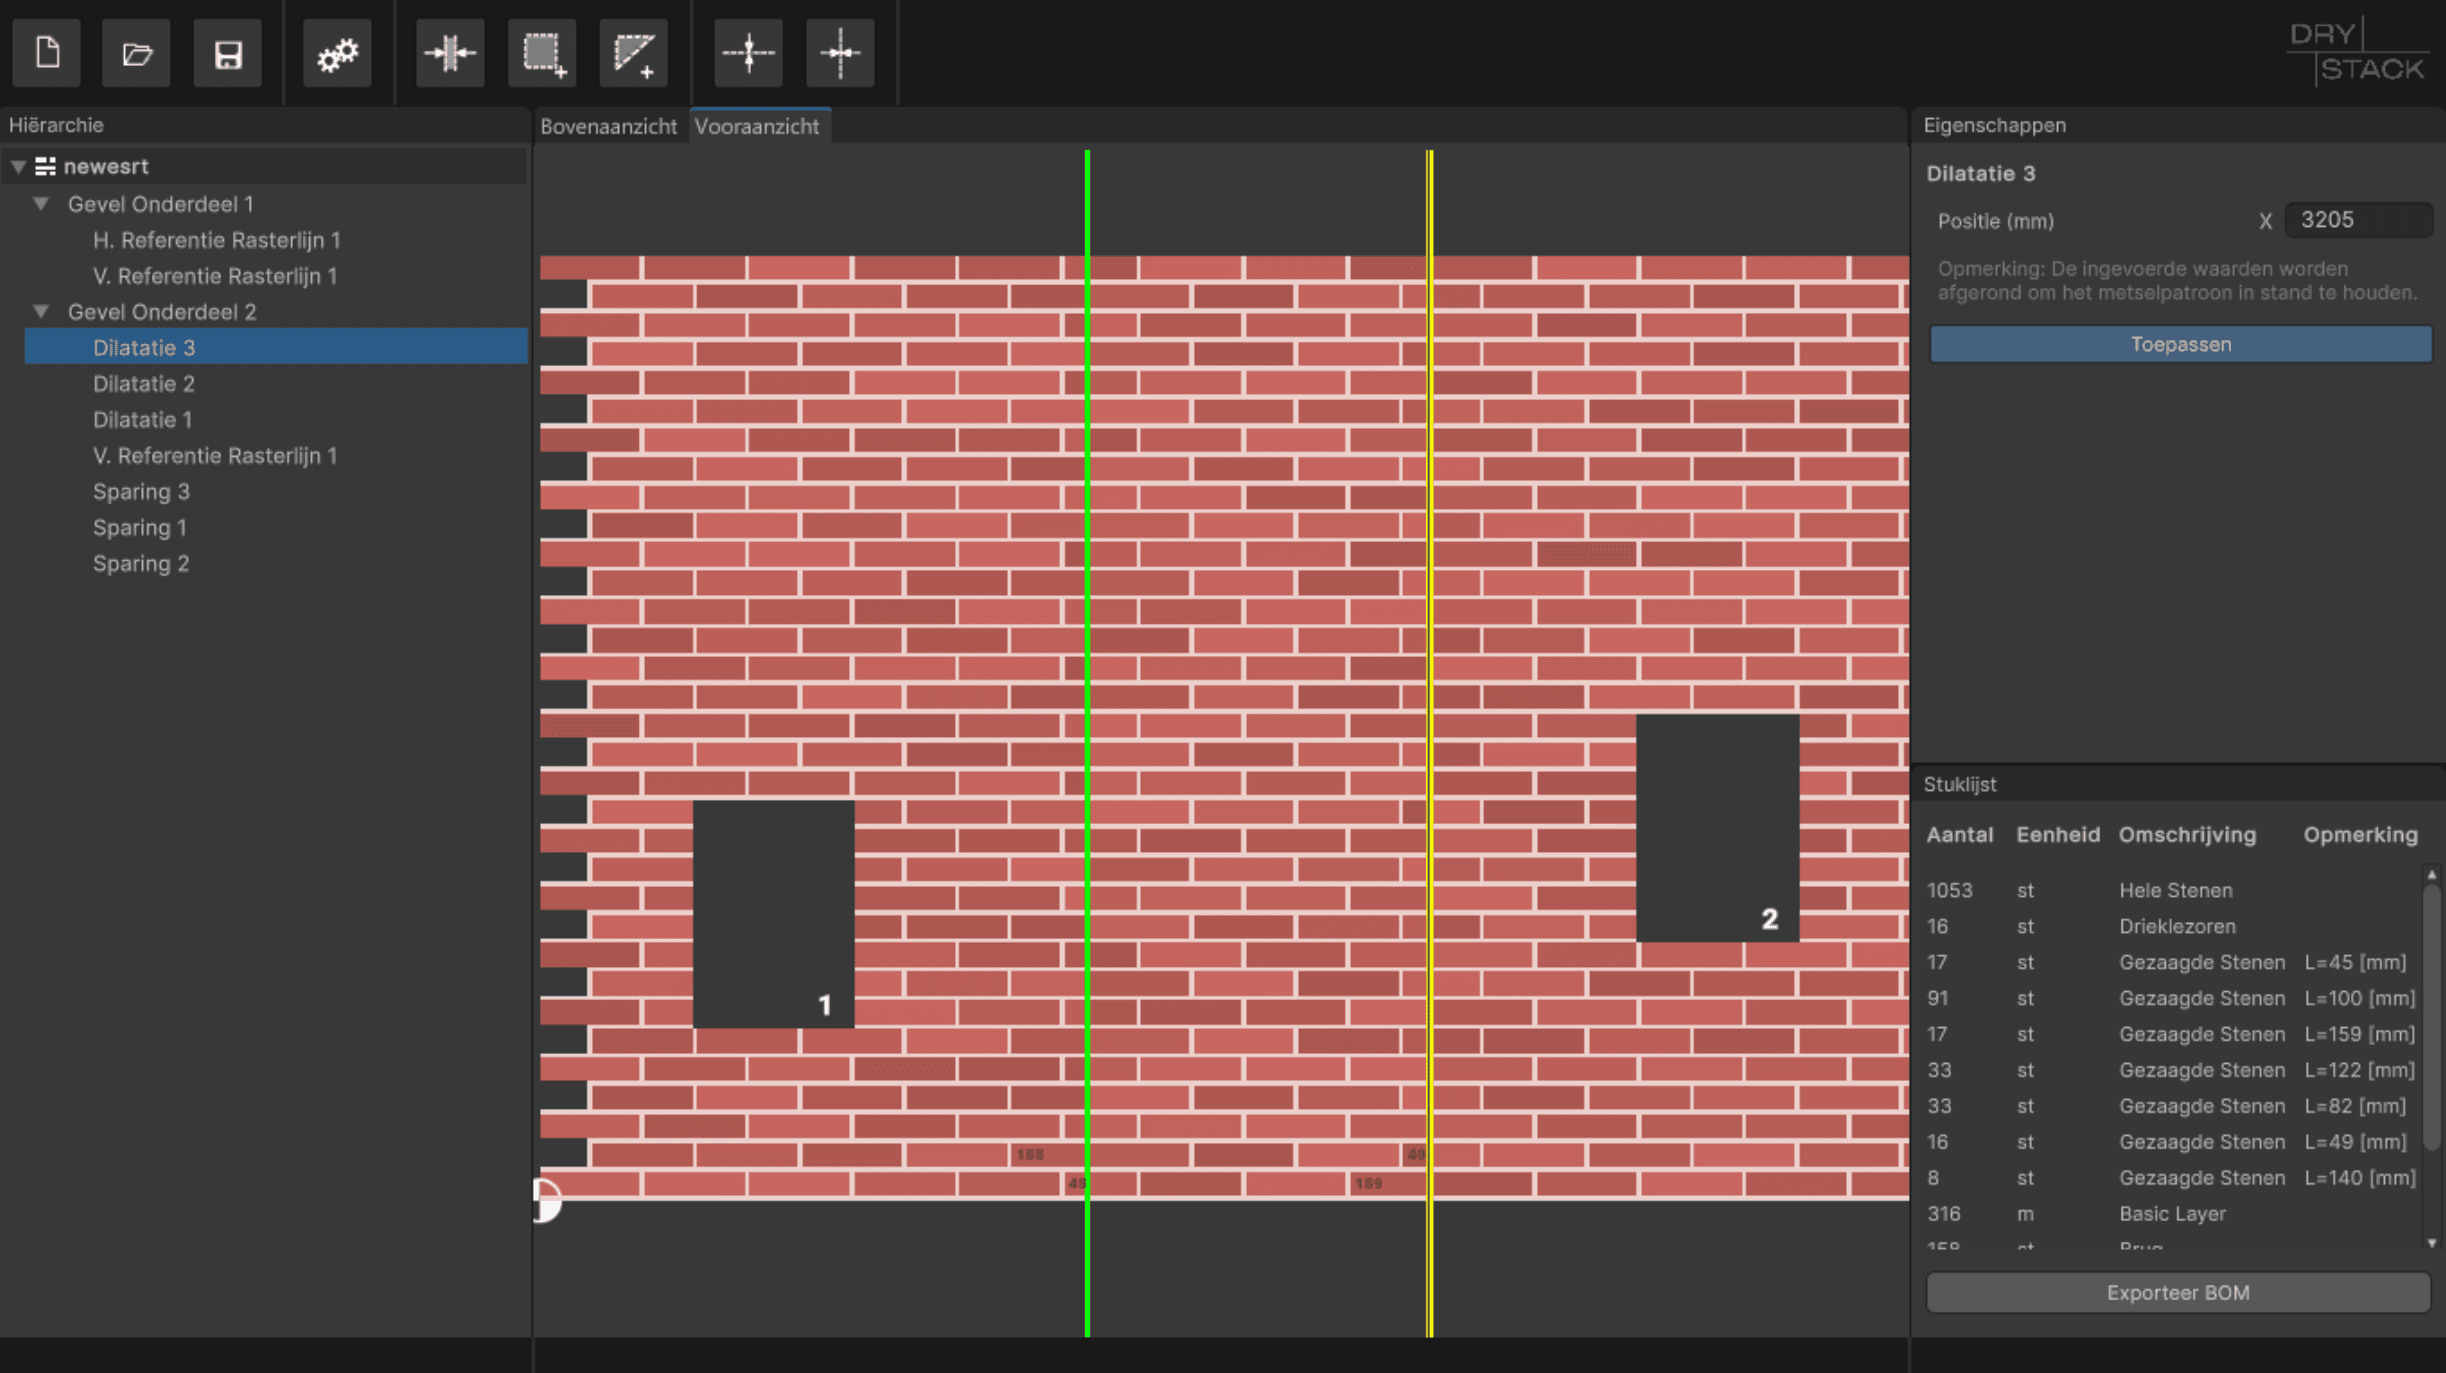Export the BOM via Exporteer BOM
This screenshot has height=1373, width=2446.
[x=2177, y=1292]
